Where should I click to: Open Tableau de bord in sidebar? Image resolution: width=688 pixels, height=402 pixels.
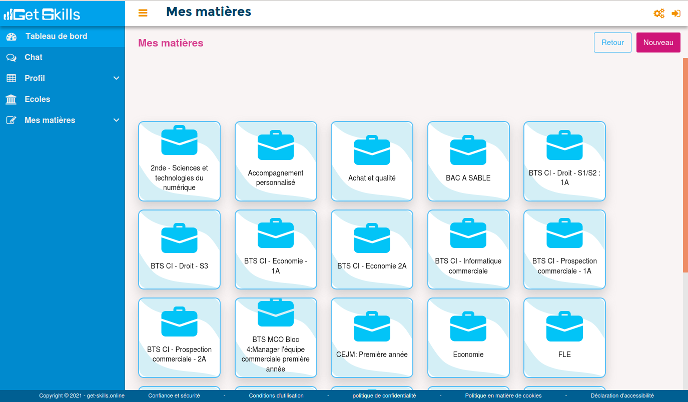click(x=56, y=36)
